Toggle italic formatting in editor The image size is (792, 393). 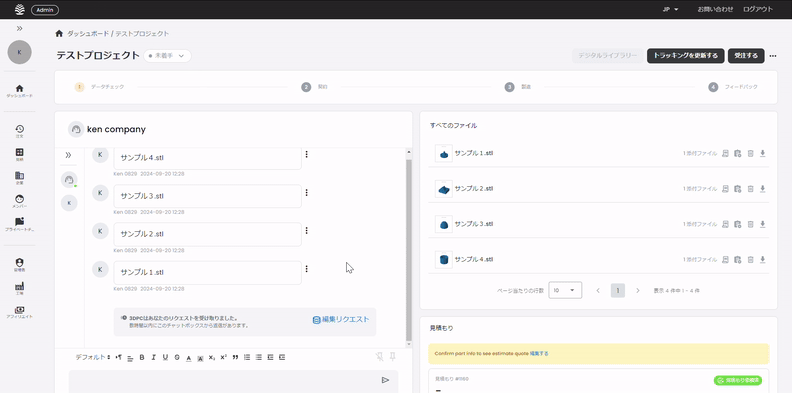tap(154, 357)
